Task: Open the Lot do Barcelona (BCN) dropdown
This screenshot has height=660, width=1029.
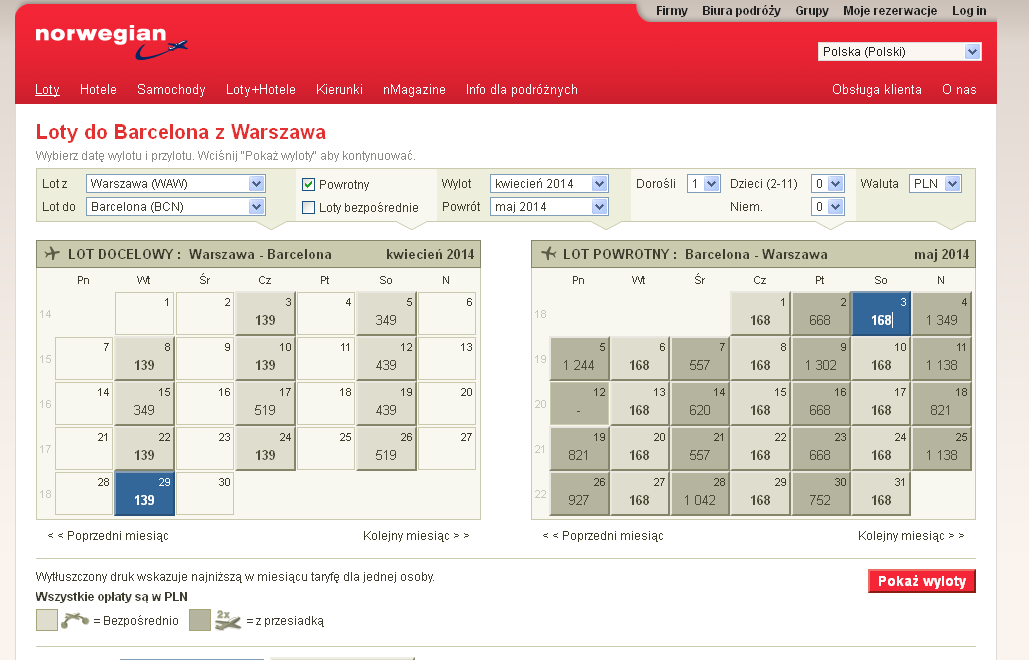Action: coord(176,207)
